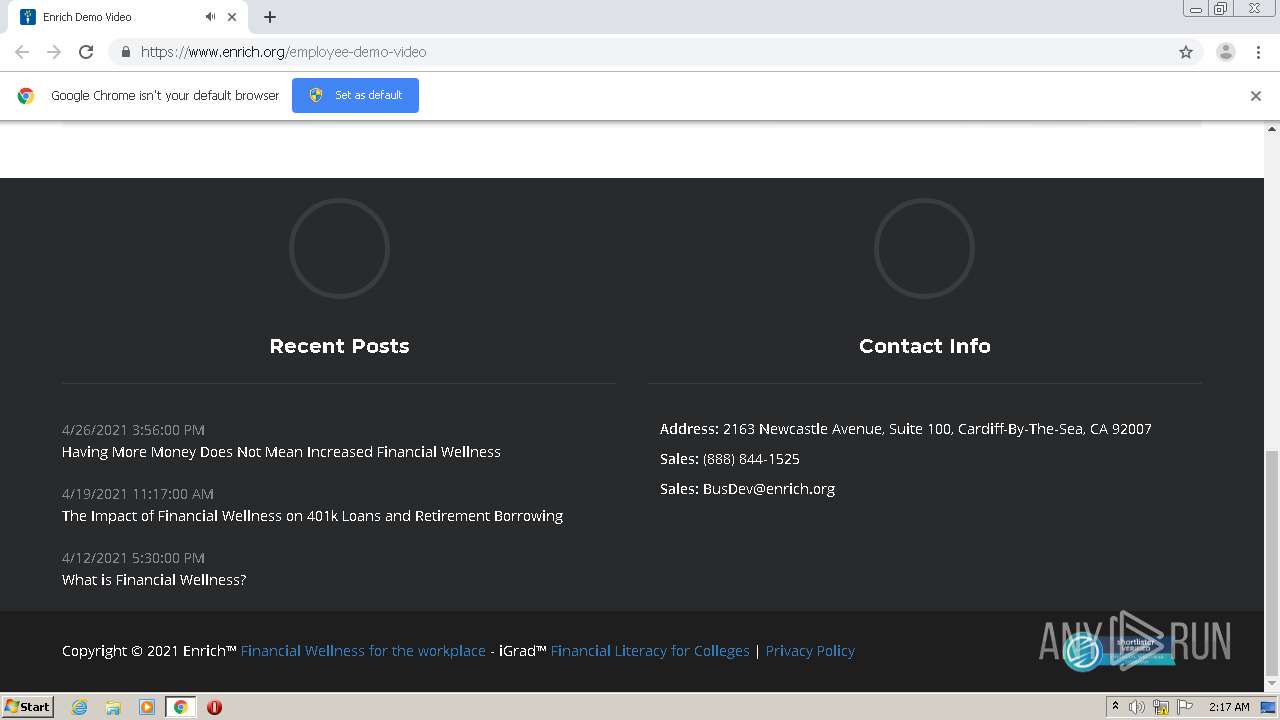This screenshot has height=720, width=1280.
Task: Open Windows Media Player from taskbar
Action: [x=147, y=707]
